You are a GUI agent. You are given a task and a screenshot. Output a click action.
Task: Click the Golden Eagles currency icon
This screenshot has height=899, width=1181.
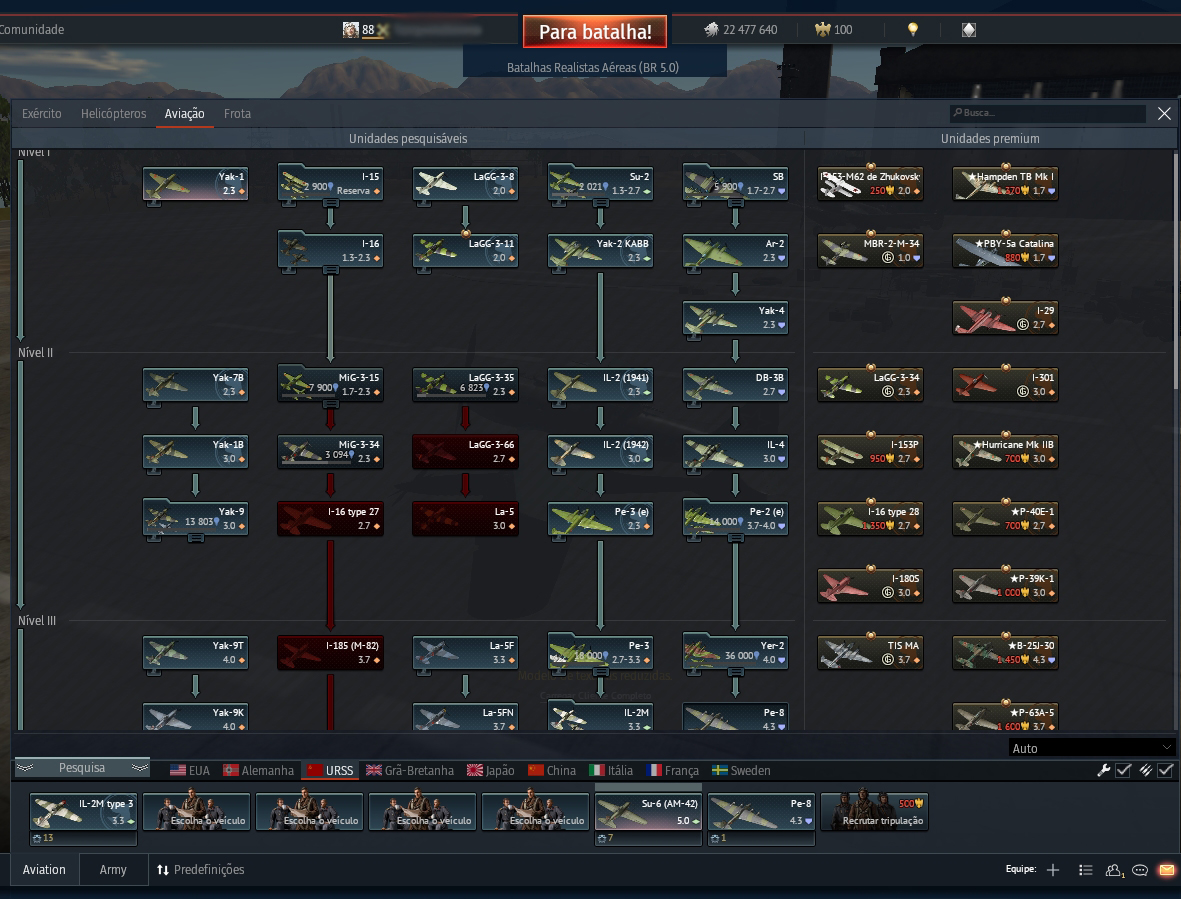coord(822,29)
